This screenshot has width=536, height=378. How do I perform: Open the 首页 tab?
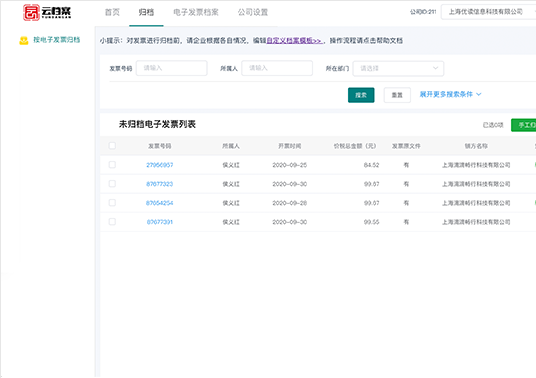click(112, 12)
